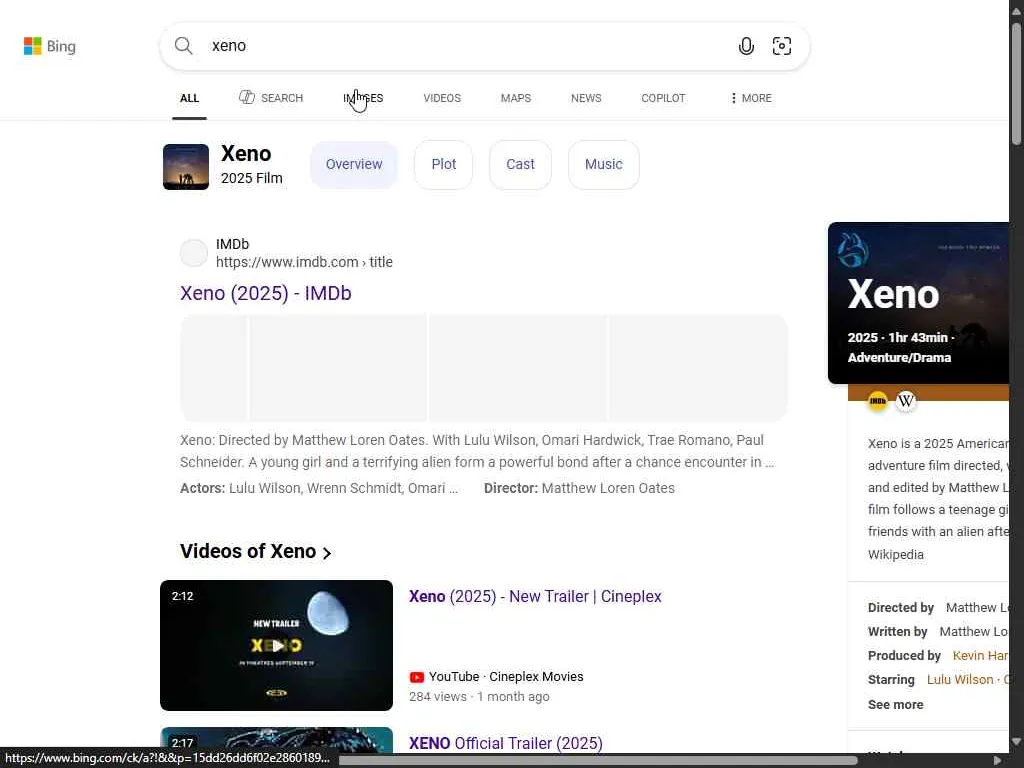This screenshot has width=1024, height=768.
Task: Click scroll-down arrow on vertical scrollbar
Action: click(1016, 741)
